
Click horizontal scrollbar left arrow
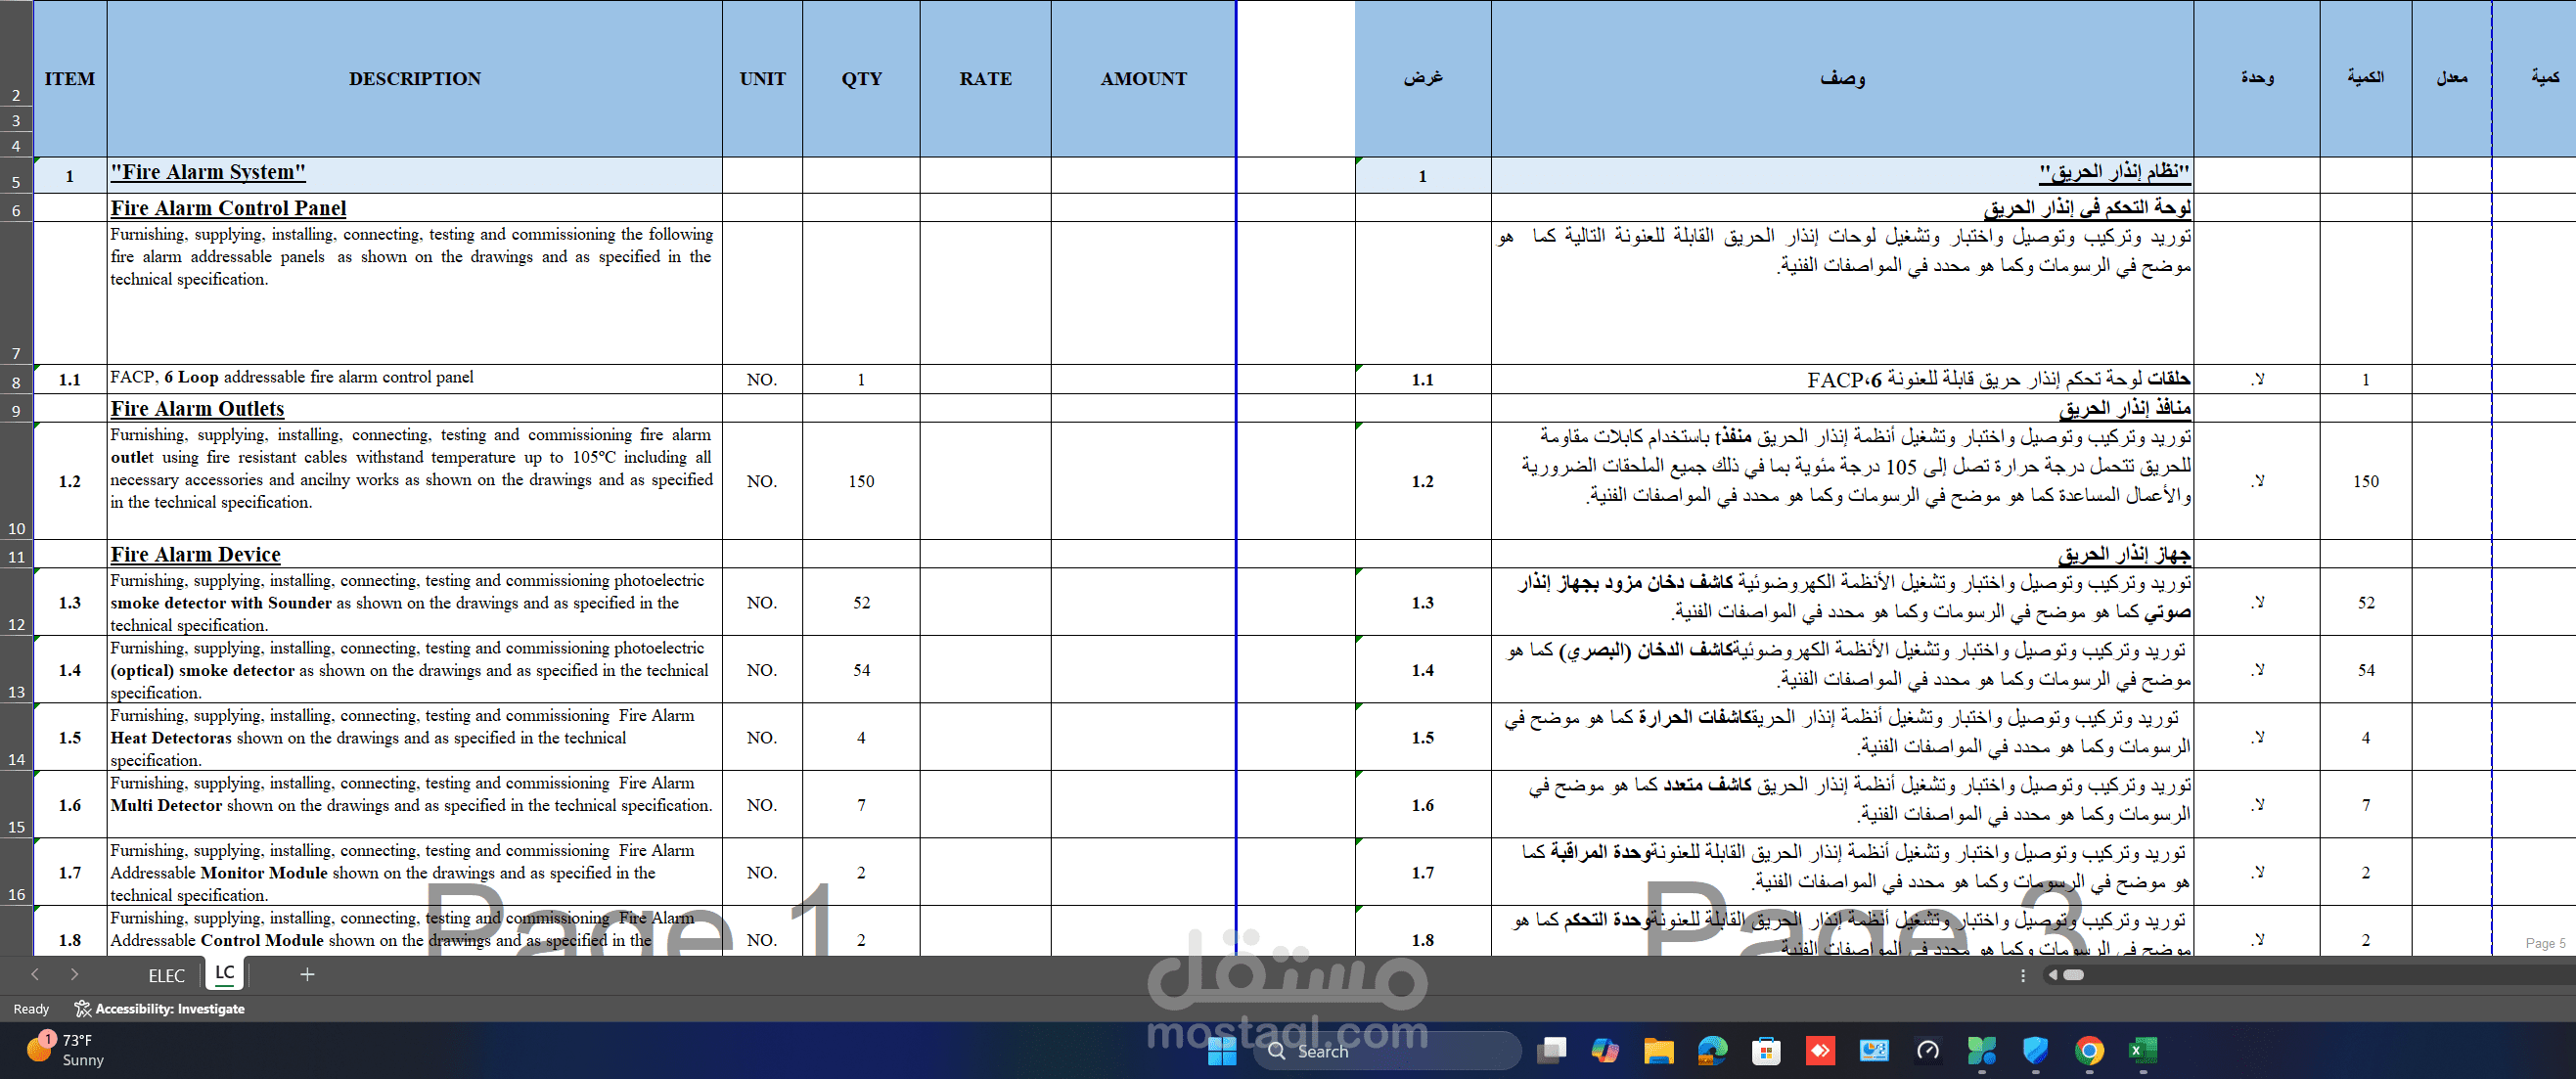pyautogui.click(x=2052, y=975)
